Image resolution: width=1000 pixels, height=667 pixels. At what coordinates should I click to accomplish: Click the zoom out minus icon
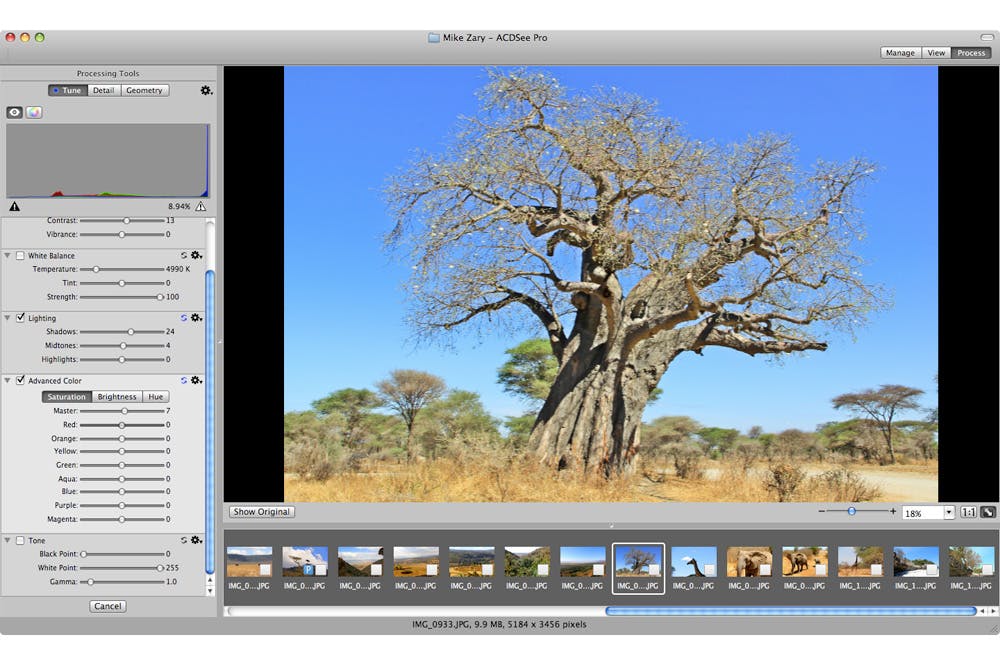tap(821, 511)
